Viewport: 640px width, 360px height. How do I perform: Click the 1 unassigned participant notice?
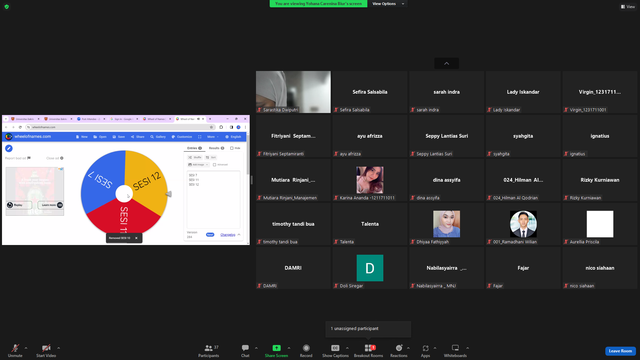click(368, 329)
